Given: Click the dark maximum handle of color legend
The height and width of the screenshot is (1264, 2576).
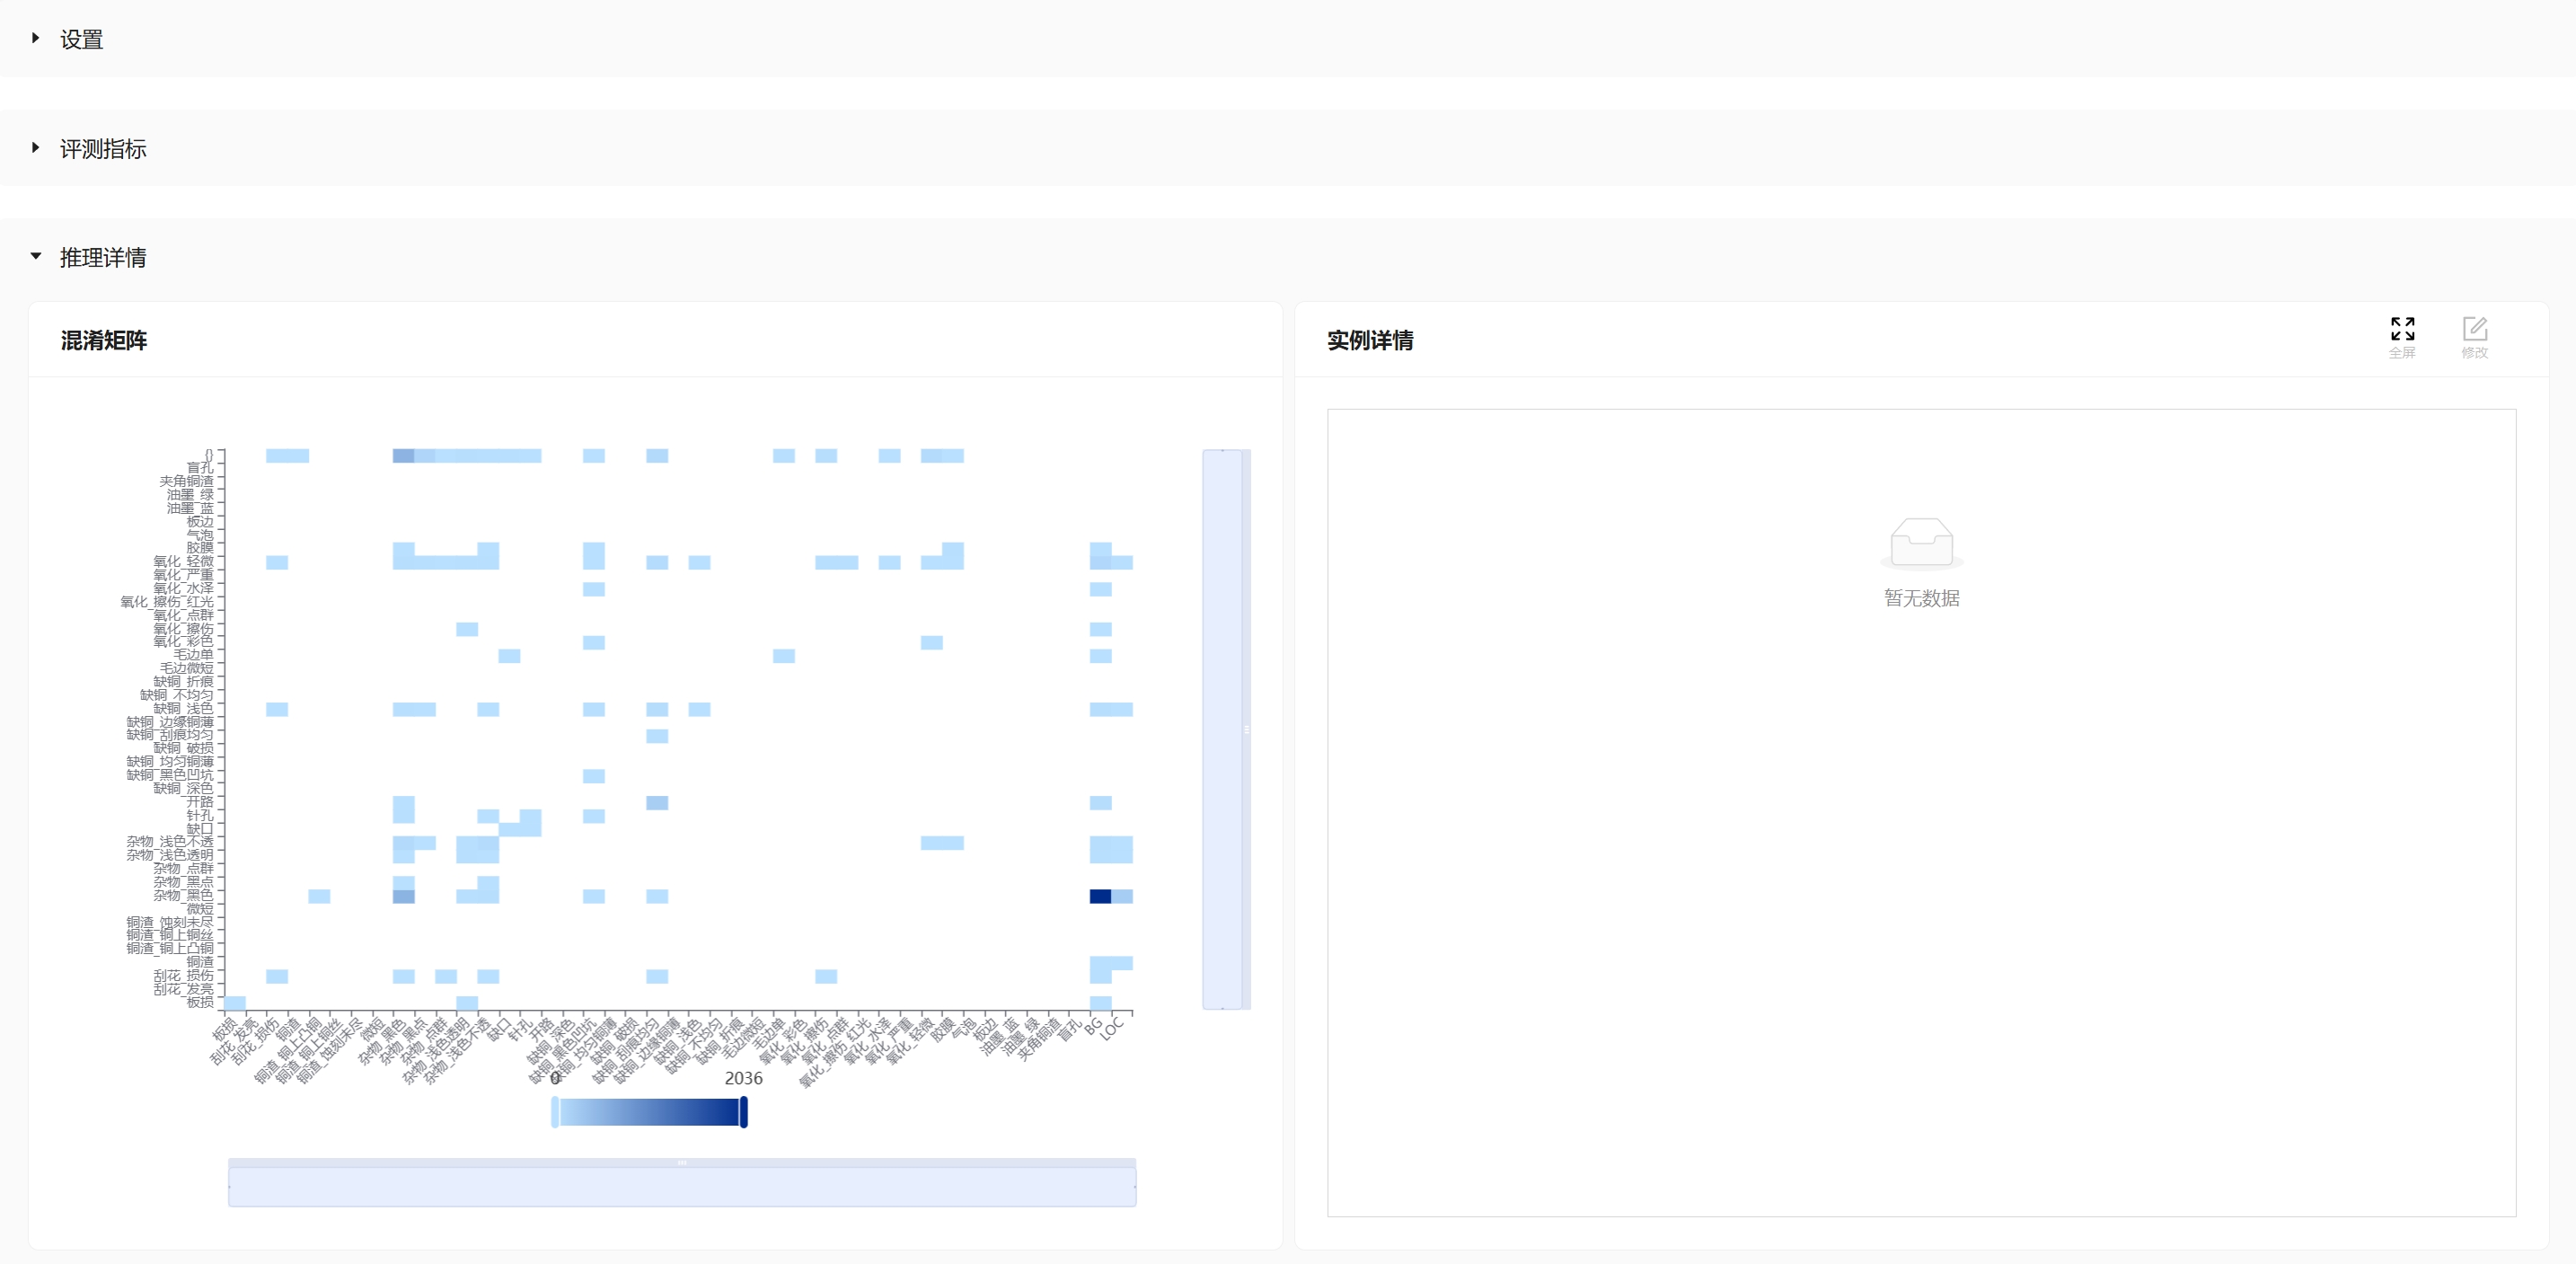Looking at the screenshot, I should pyautogui.click(x=743, y=1112).
